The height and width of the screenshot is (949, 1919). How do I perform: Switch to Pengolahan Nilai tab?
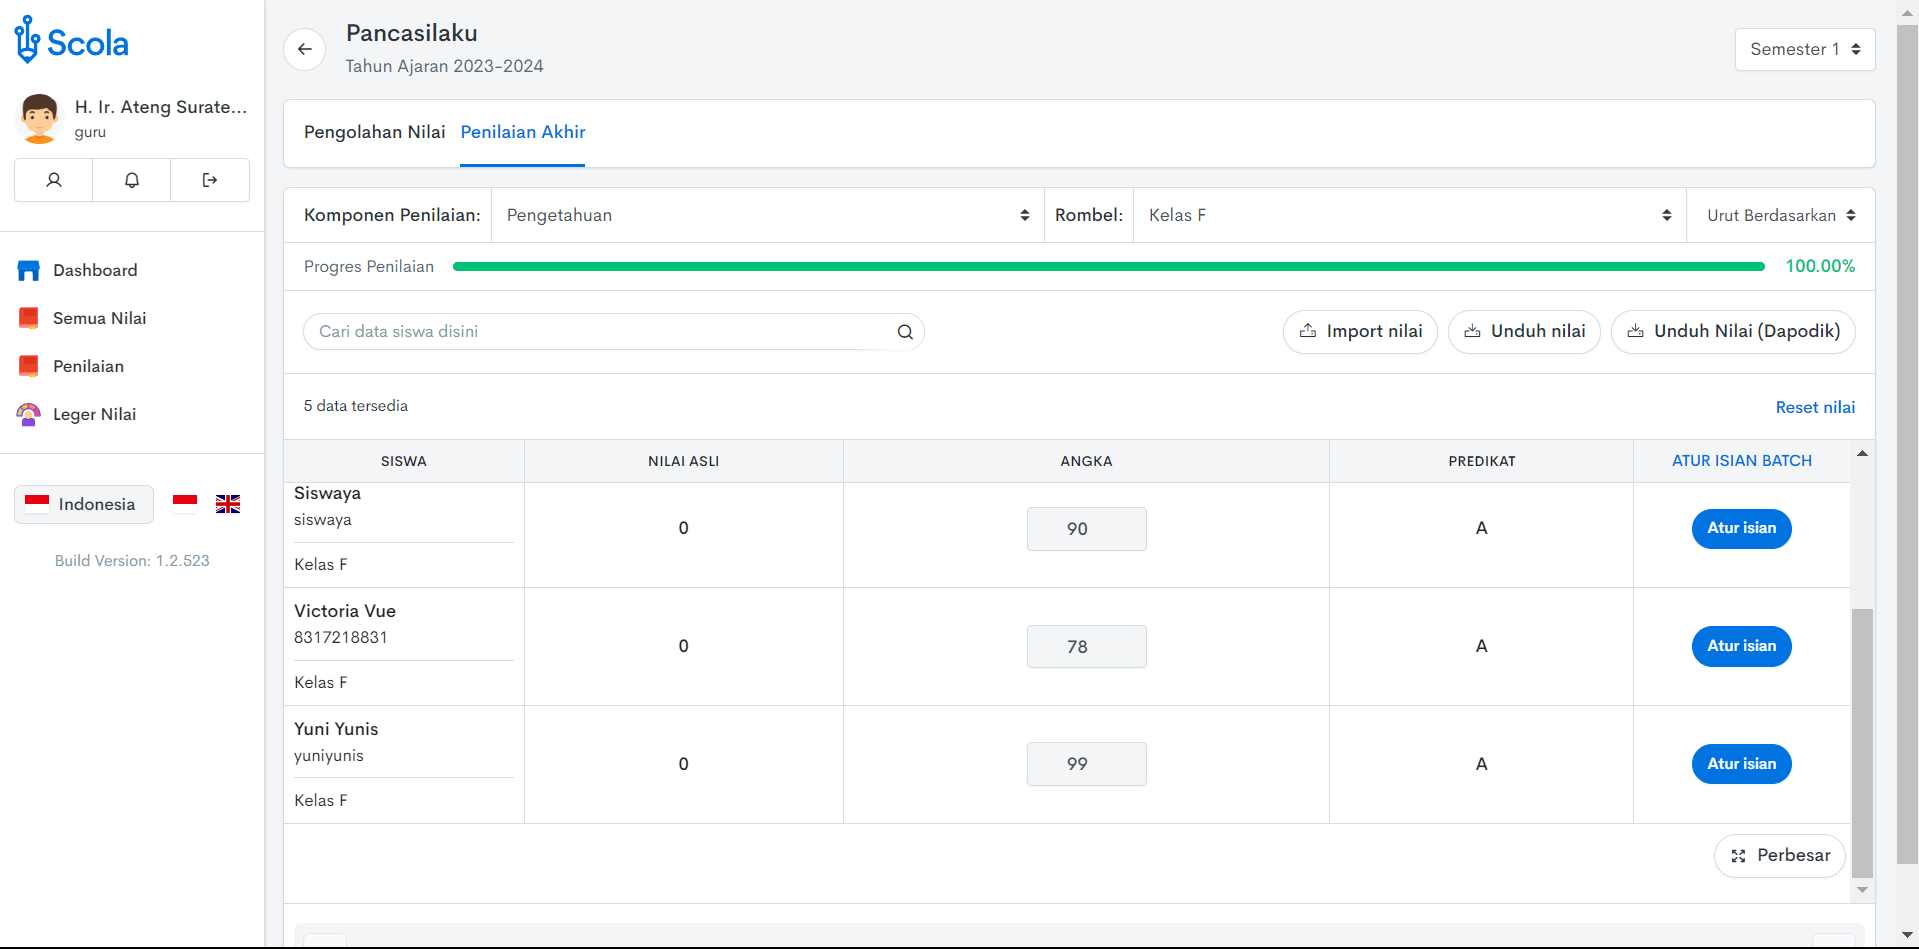374,132
